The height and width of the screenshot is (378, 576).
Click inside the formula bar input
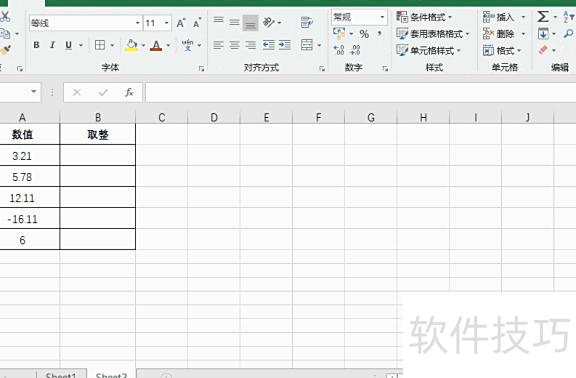click(x=361, y=92)
